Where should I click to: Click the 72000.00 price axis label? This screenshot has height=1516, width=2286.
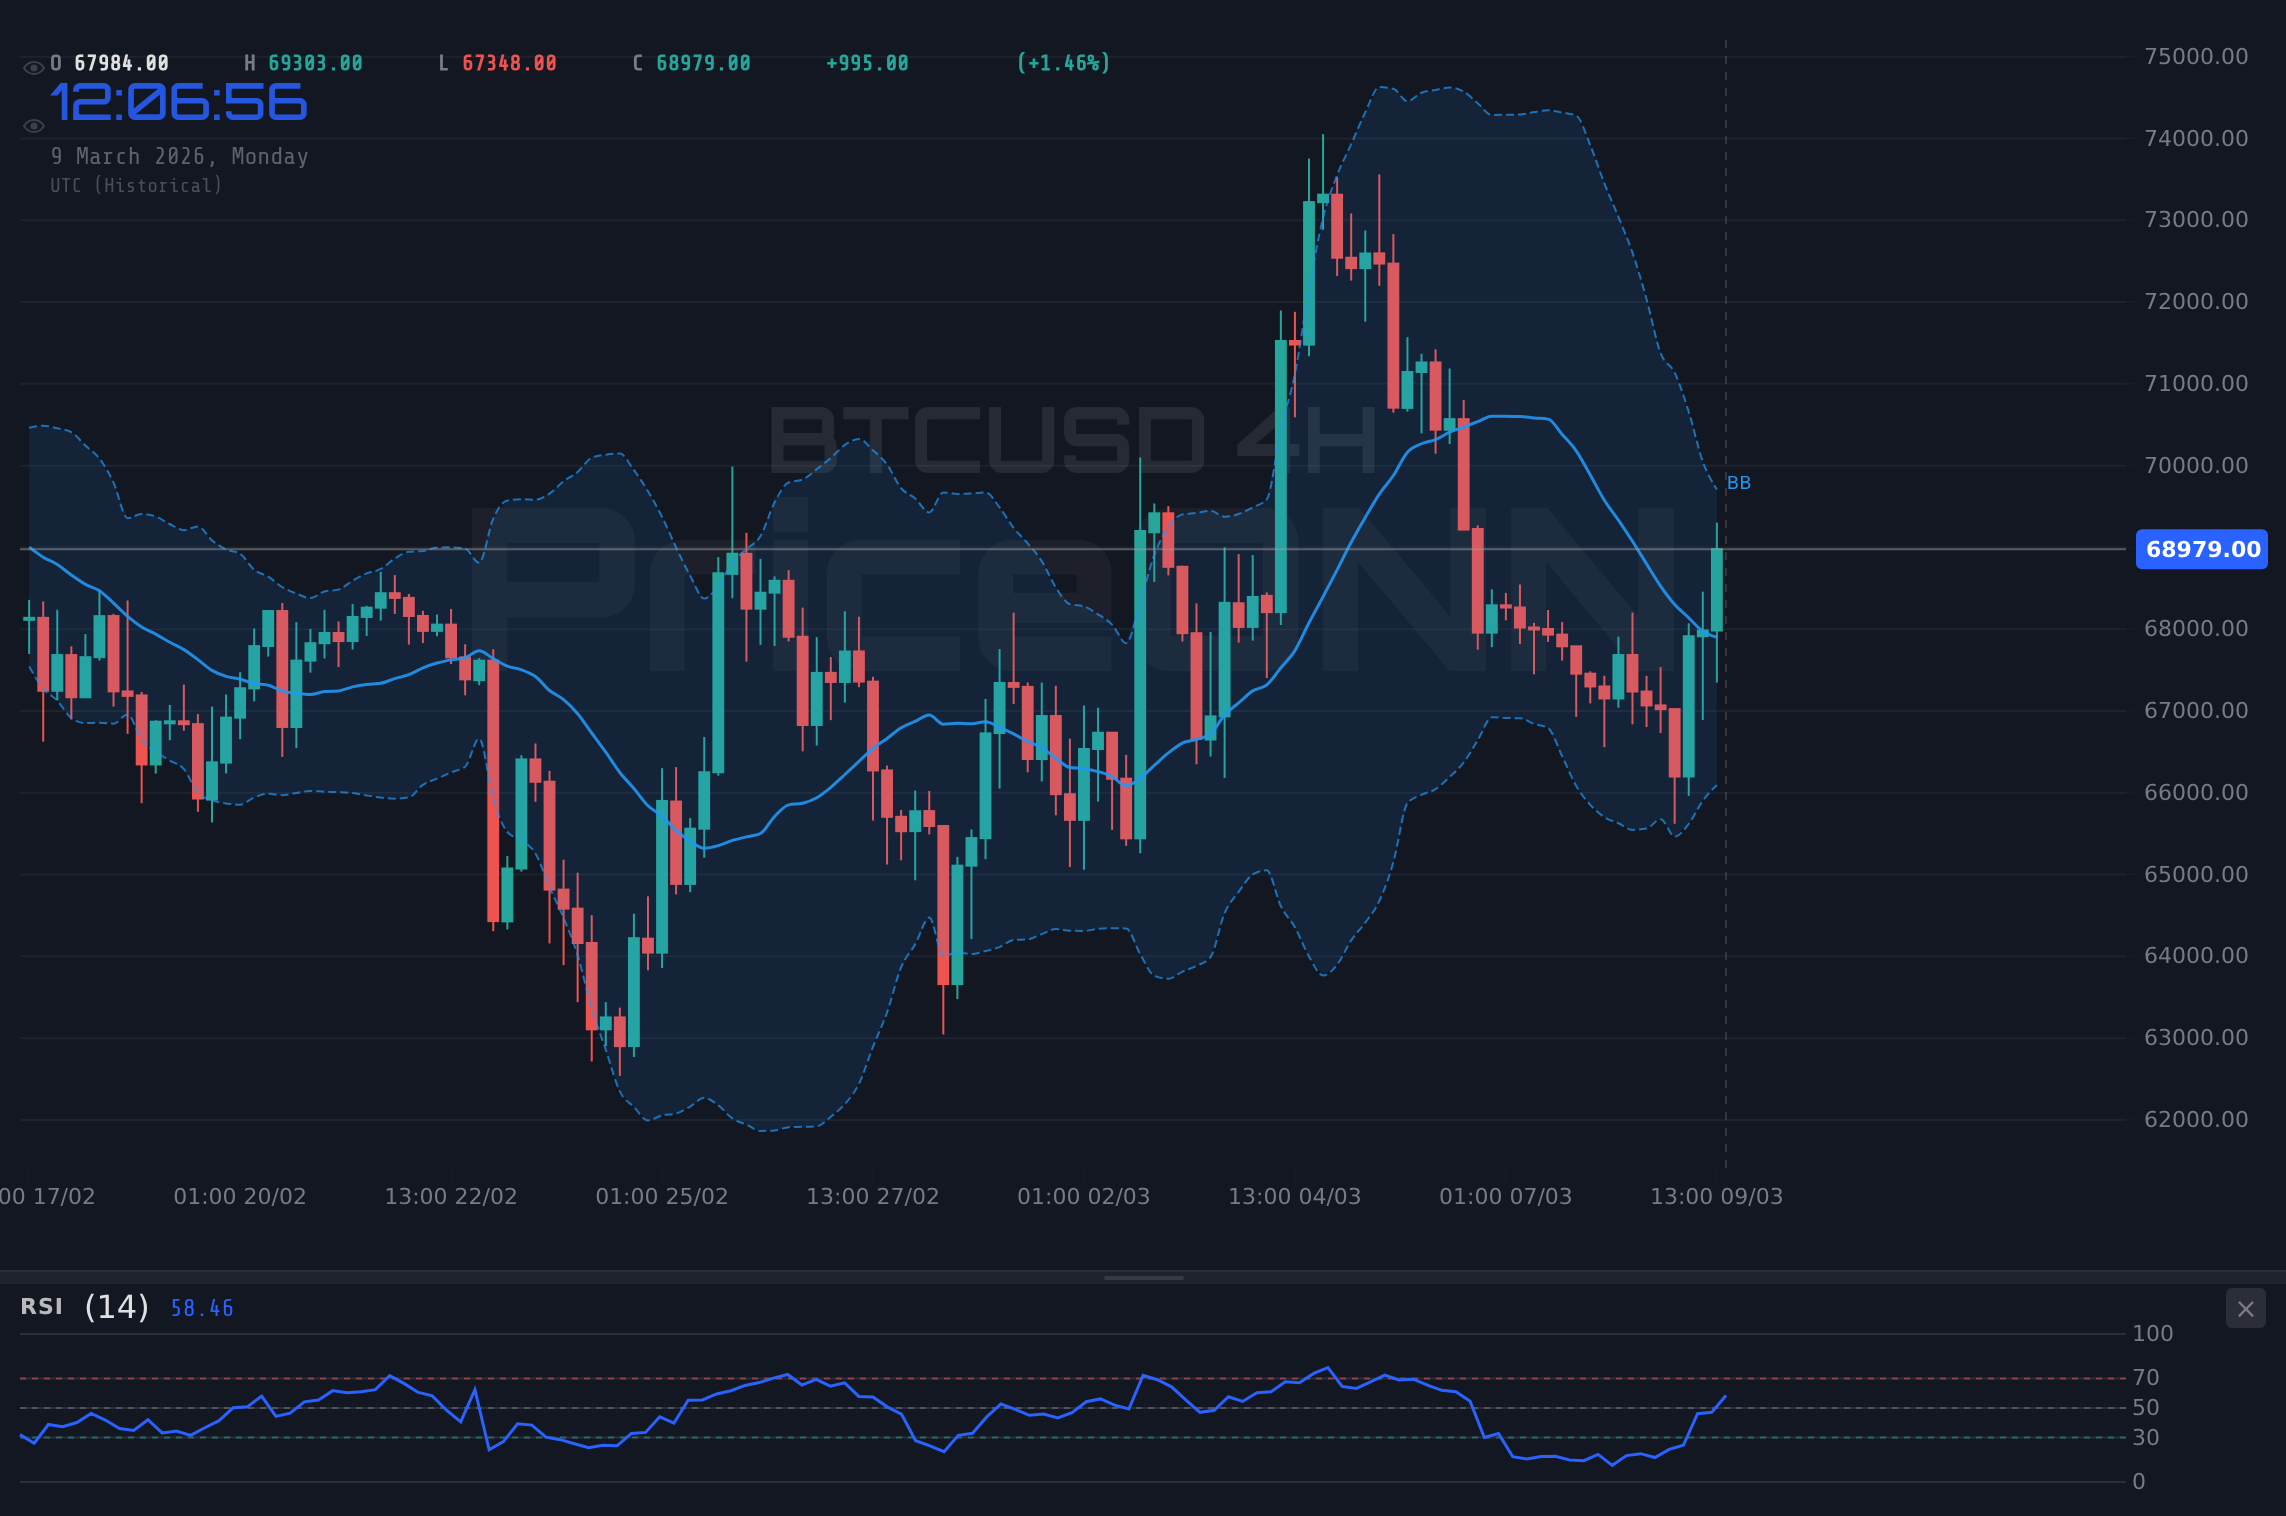click(x=2196, y=301)
